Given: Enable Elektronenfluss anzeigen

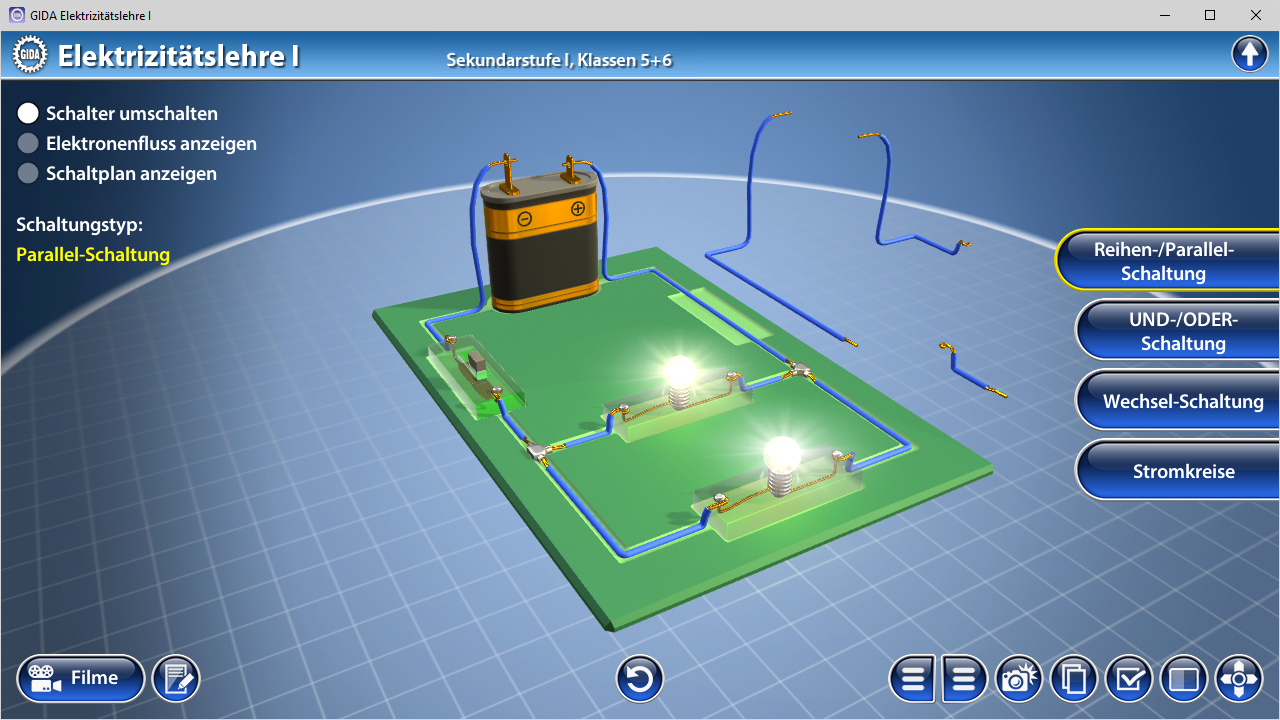Looking at the screenshot, I should click(28, 143).
